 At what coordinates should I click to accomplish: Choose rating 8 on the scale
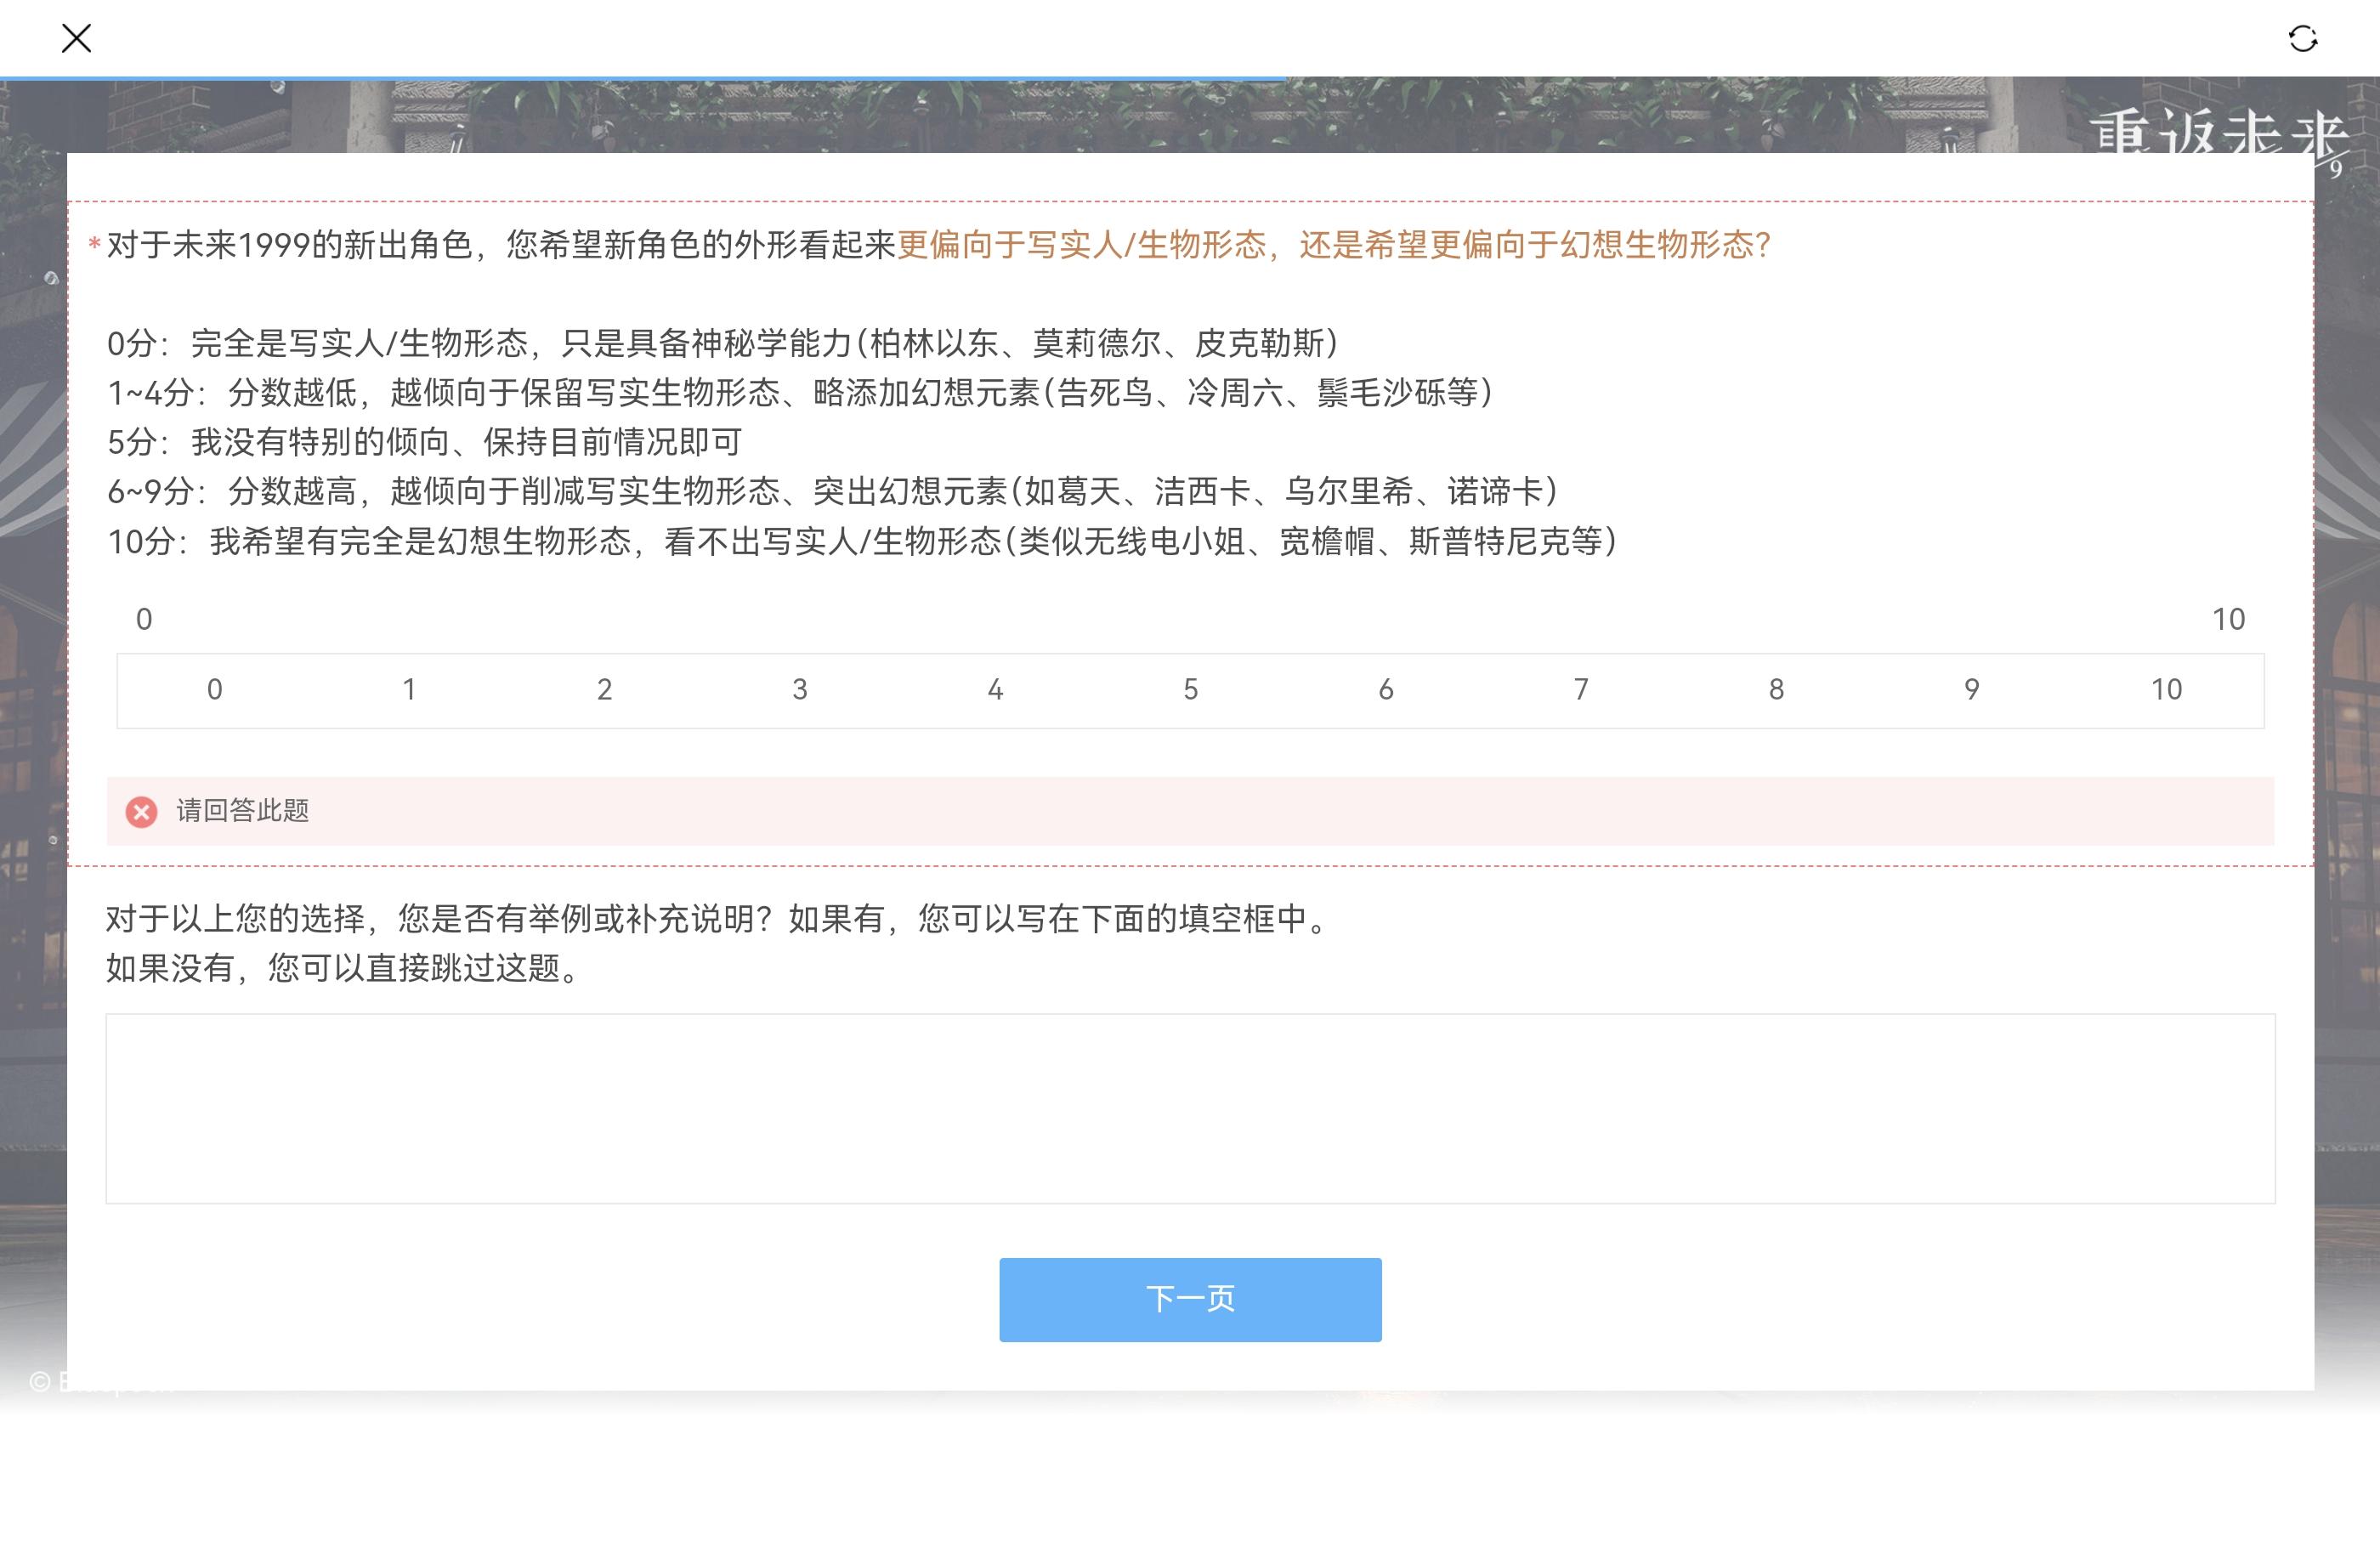click(1776, 690)
